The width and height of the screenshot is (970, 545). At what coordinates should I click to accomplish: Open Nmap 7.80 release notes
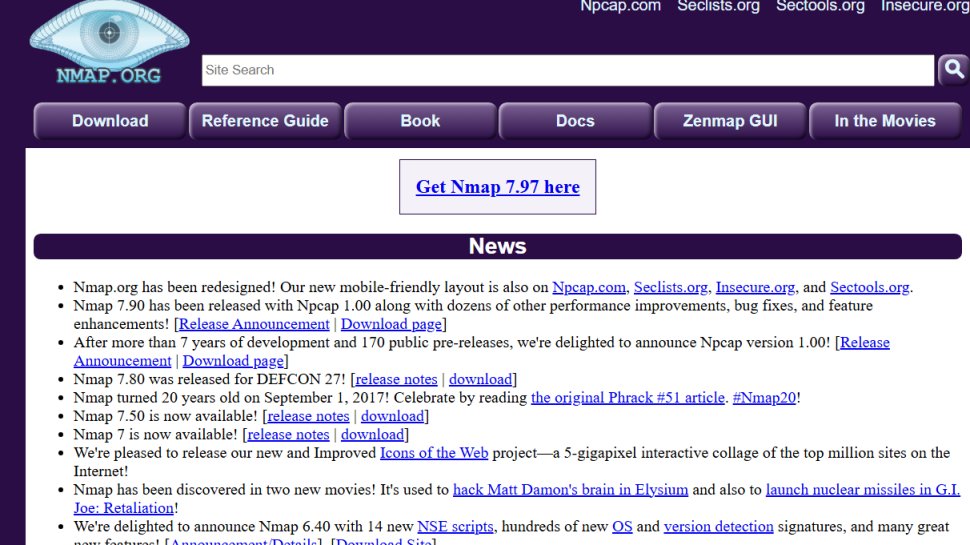click(396, 379)
